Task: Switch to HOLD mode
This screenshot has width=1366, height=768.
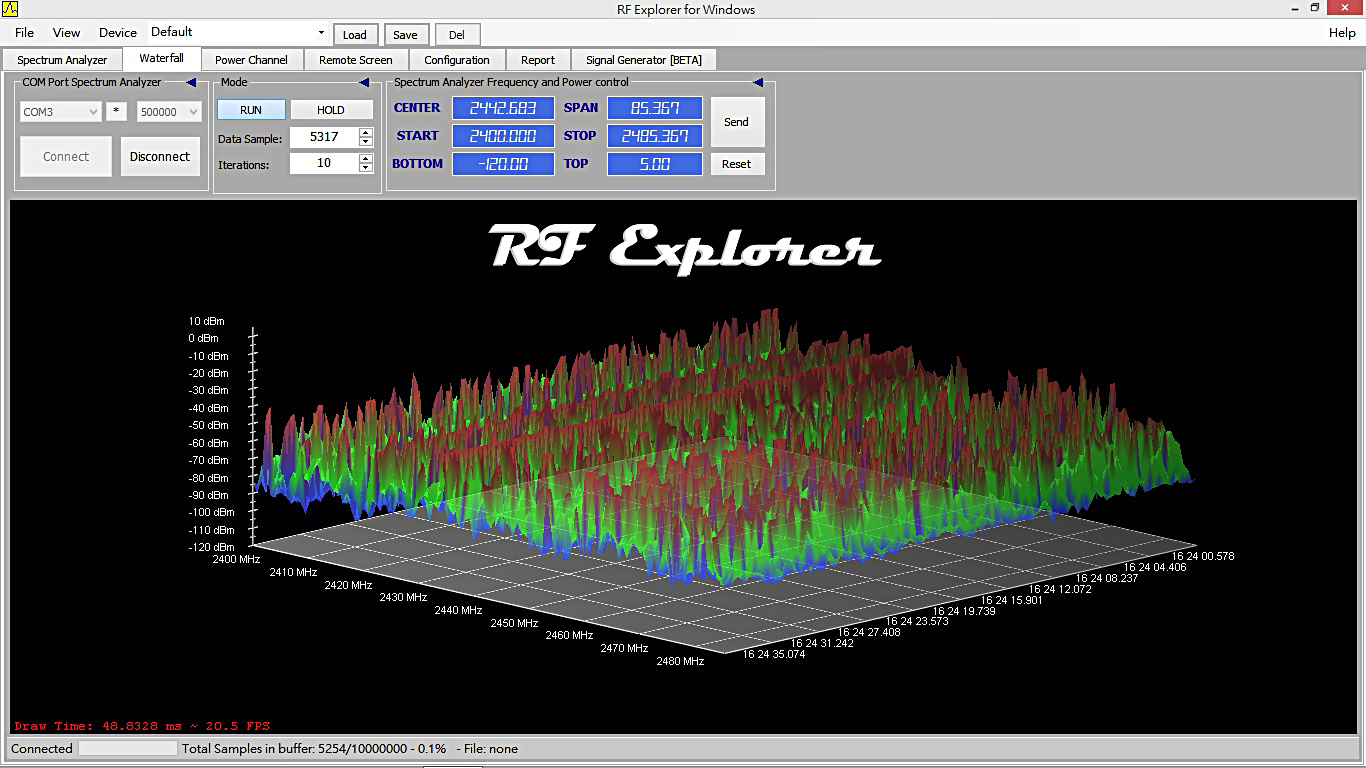Action: click(331, 110)
